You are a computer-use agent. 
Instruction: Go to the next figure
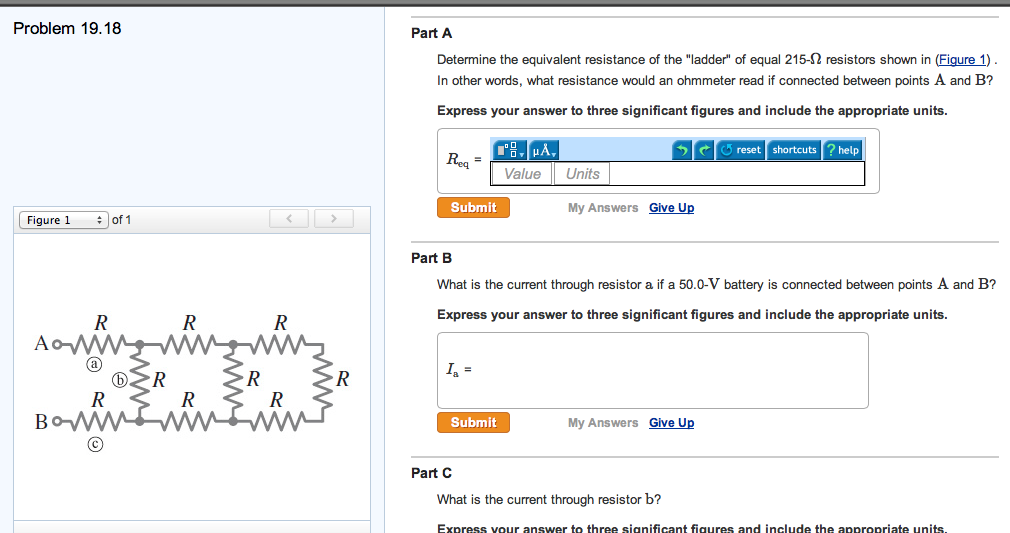(334, 219)
